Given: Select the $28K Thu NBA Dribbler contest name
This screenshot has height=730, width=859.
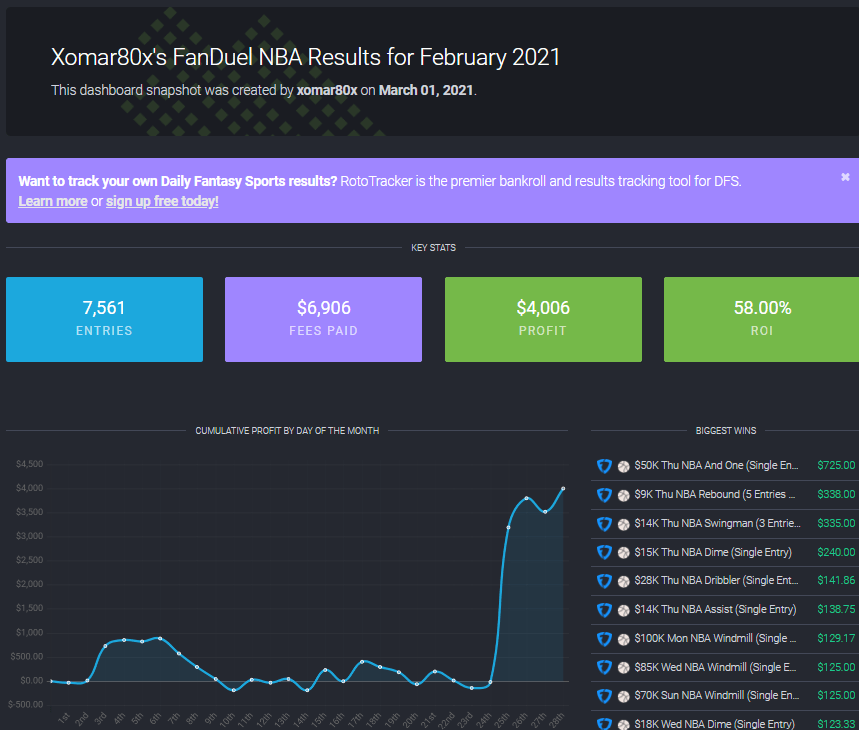Looking at the screenshot, I should 716,580.
